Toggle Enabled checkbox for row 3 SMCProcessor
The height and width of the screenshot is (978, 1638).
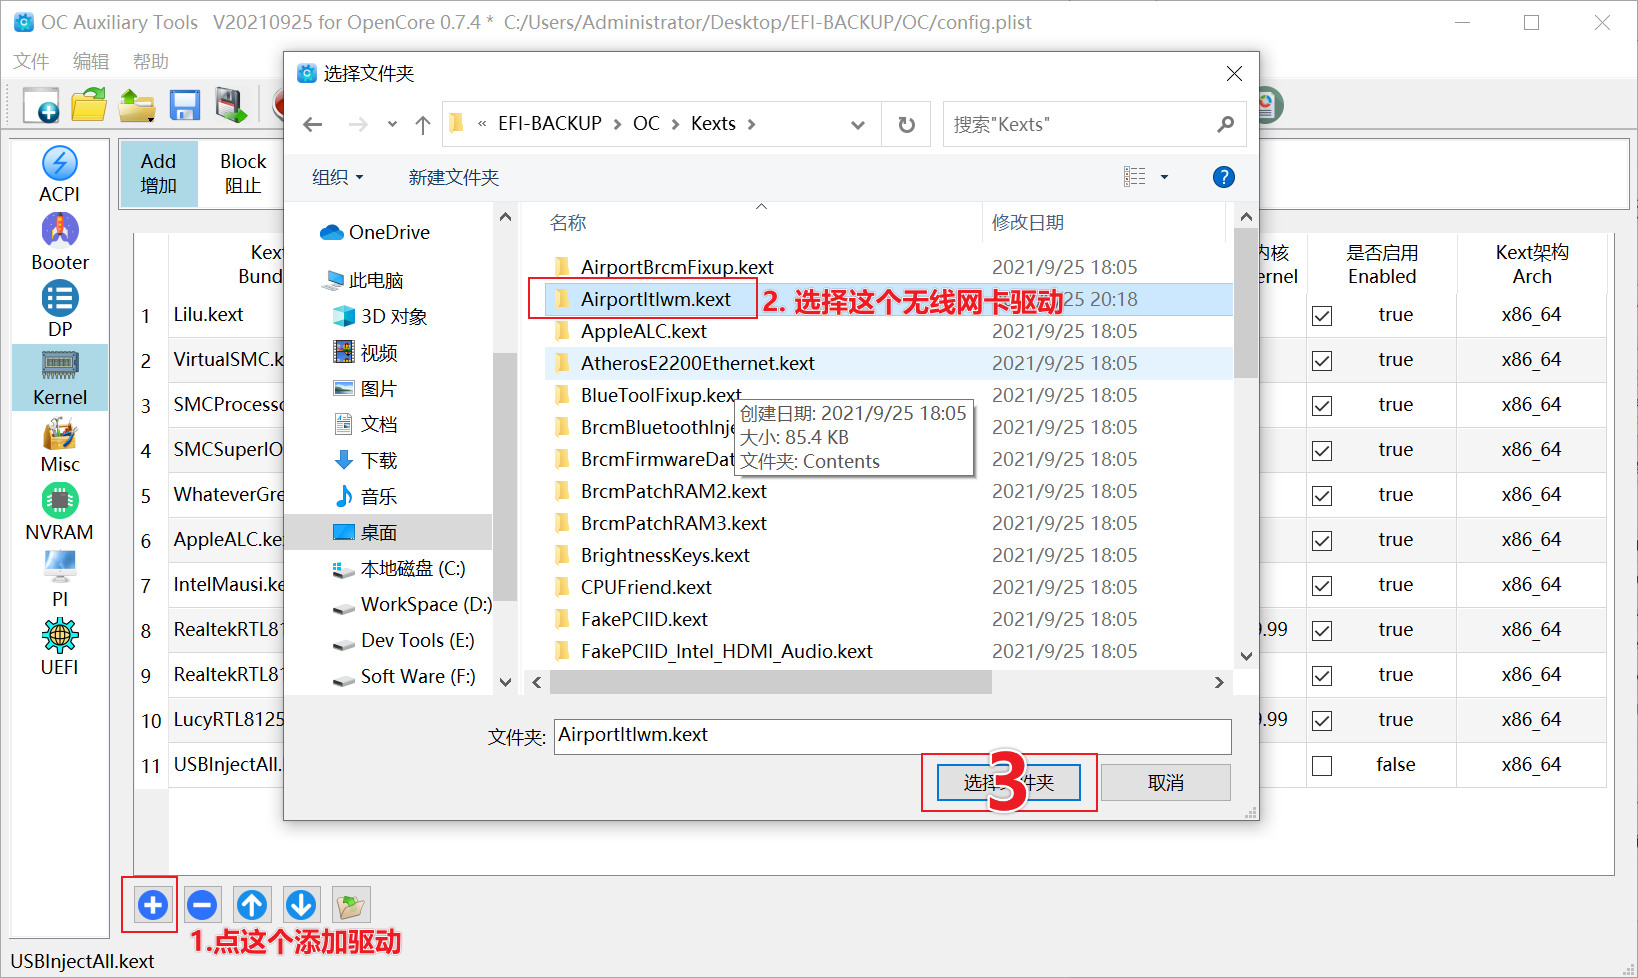pos(1322,406)
